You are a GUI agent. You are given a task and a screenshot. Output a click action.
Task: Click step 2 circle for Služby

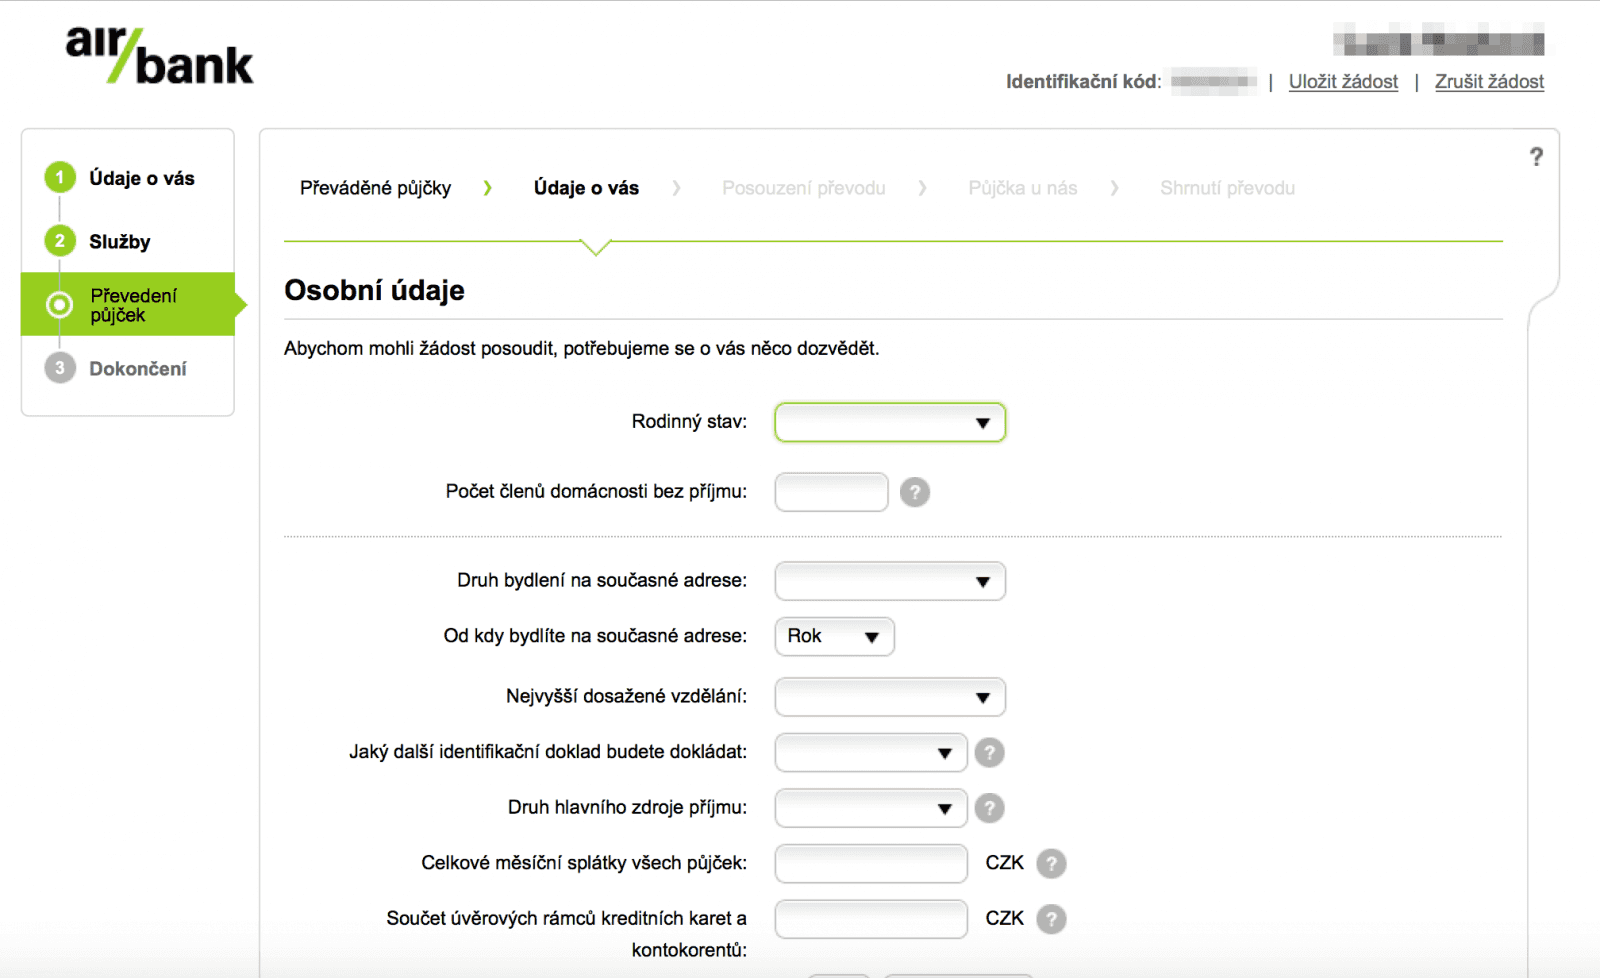pyautogui.click(x=60, y=241)
